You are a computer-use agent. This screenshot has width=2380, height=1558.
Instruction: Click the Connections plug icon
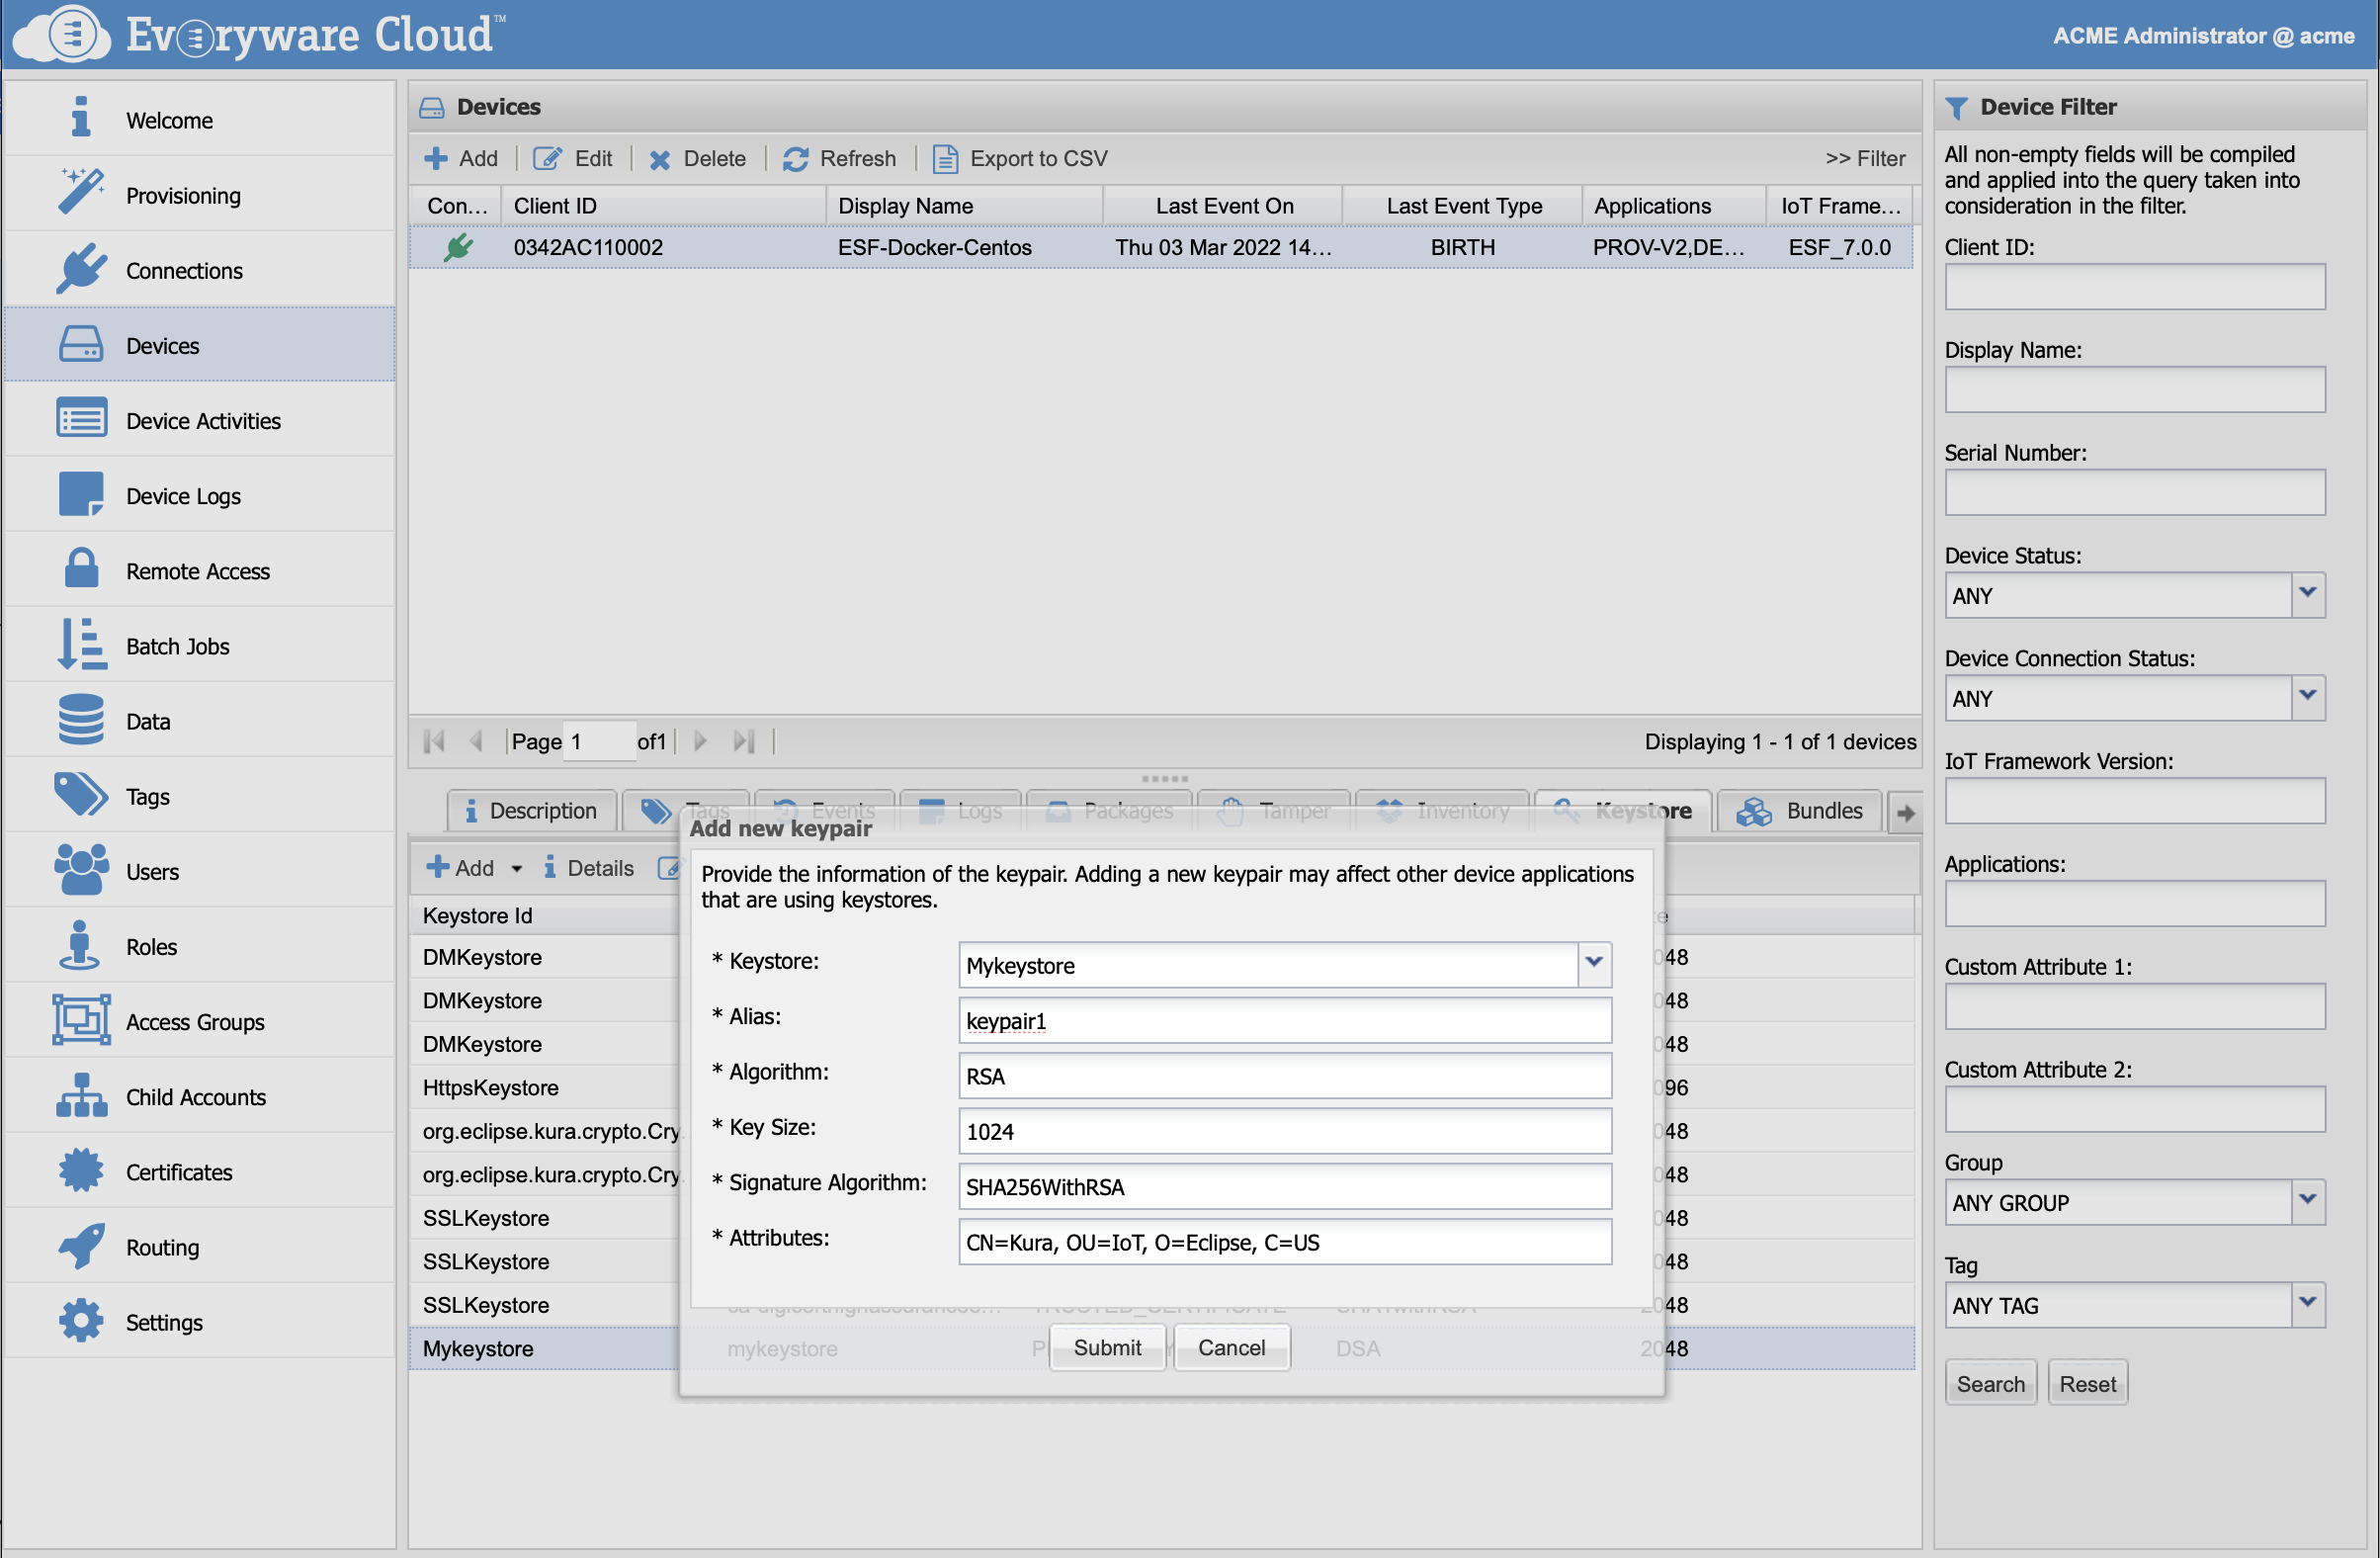point(81,269)
